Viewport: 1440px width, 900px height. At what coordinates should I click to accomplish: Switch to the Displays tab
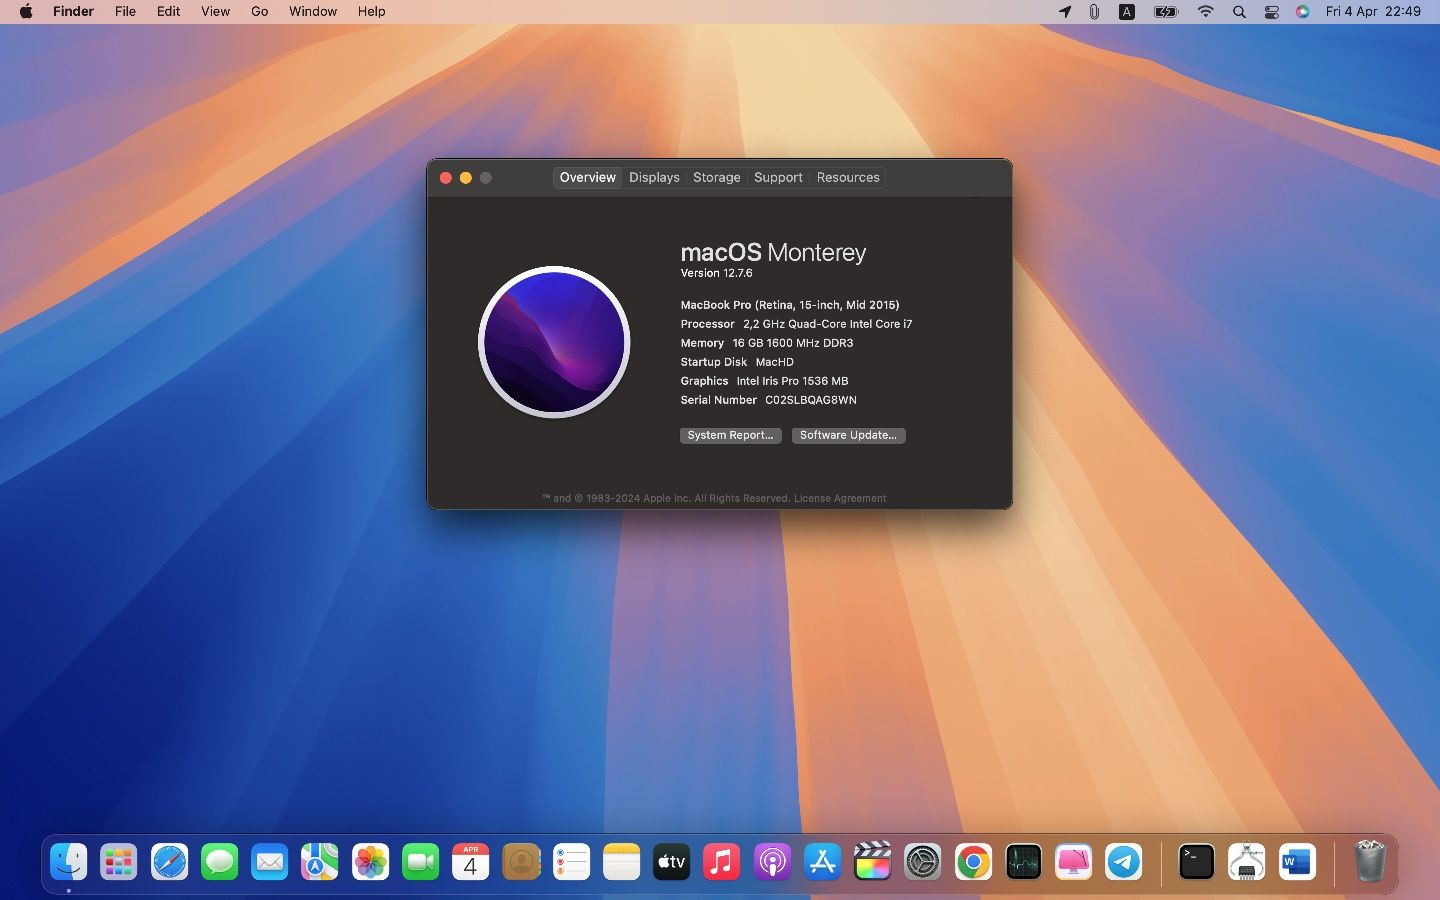click(x=654, y=177)
